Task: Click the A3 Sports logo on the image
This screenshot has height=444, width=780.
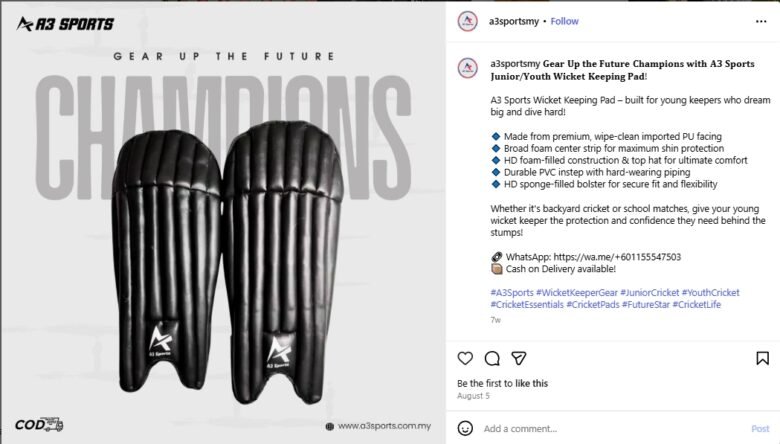Action: (65, 24)
